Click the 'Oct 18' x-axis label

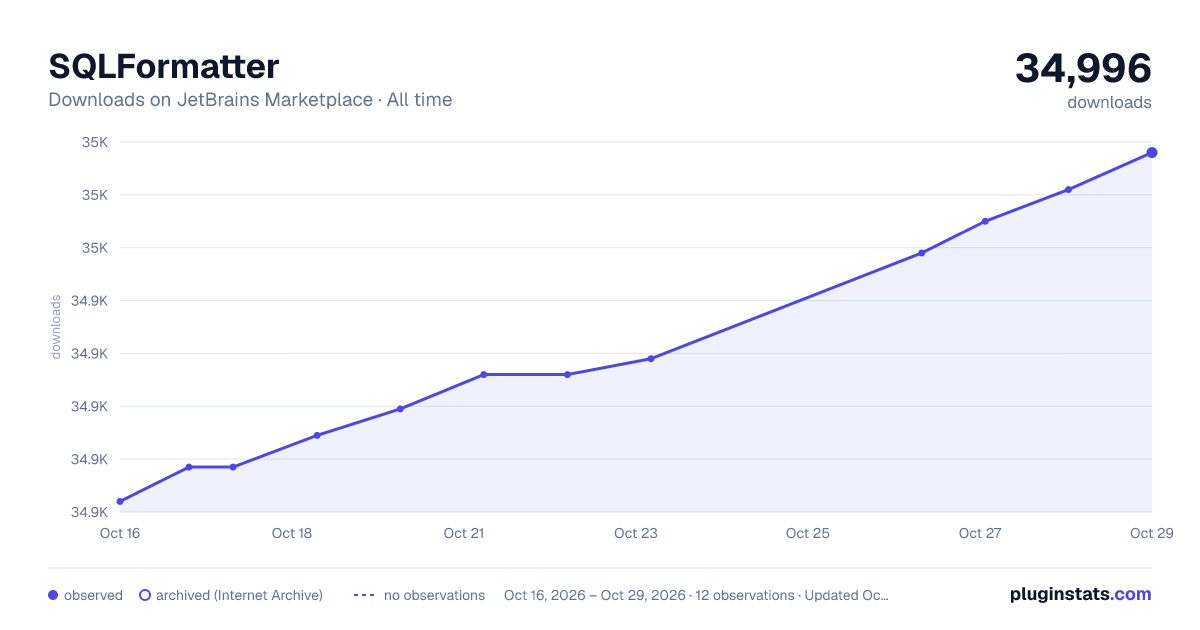[x=292, y=533]
